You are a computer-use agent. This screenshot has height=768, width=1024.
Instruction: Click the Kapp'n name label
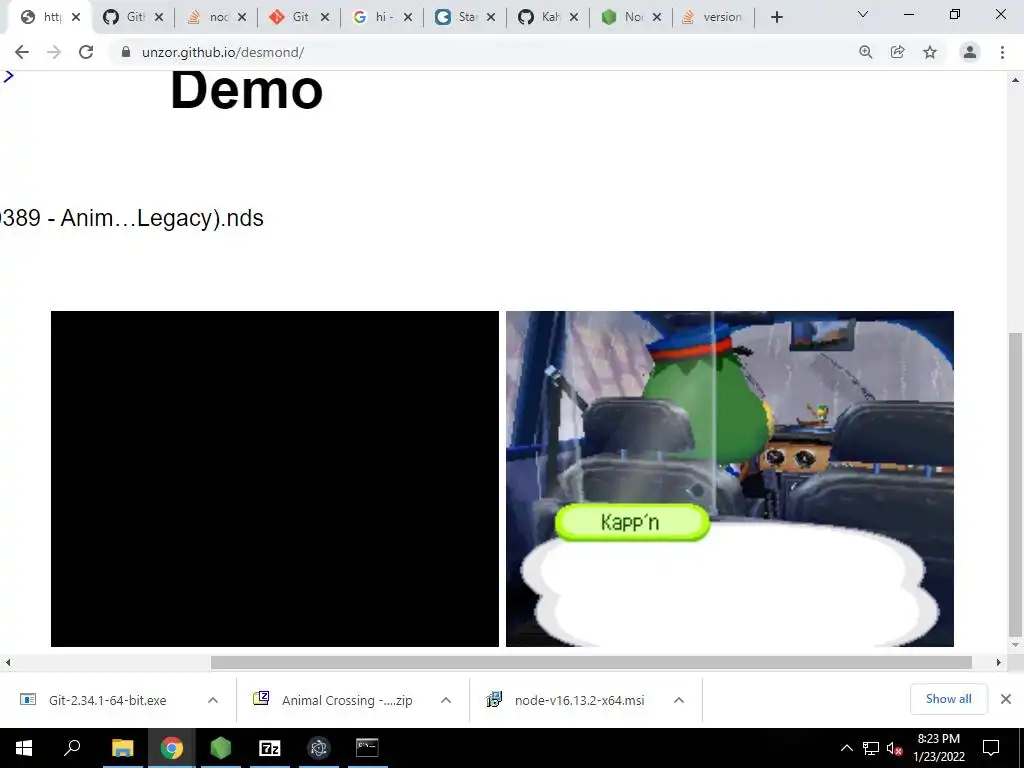click(x=632, y=522)
